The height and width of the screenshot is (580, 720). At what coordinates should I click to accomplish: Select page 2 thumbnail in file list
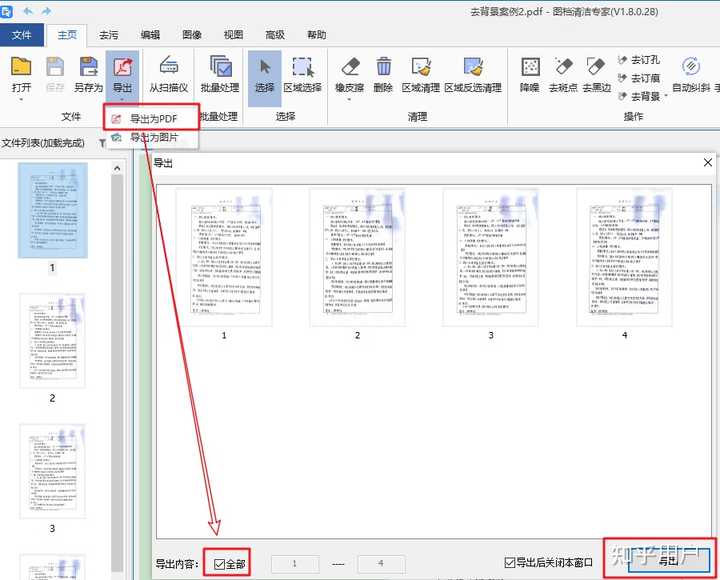(52, 341)
